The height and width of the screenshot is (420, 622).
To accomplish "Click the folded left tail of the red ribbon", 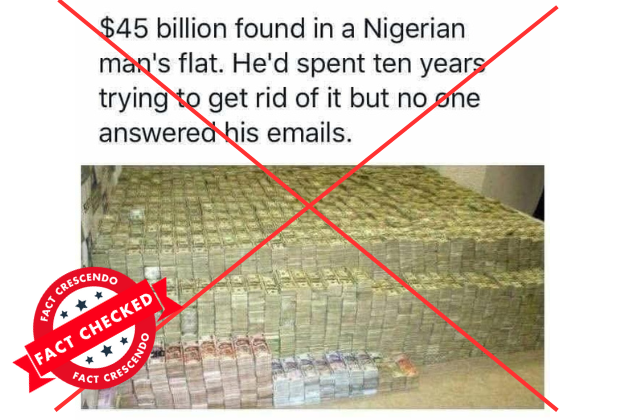I will (x=29, y=369).
